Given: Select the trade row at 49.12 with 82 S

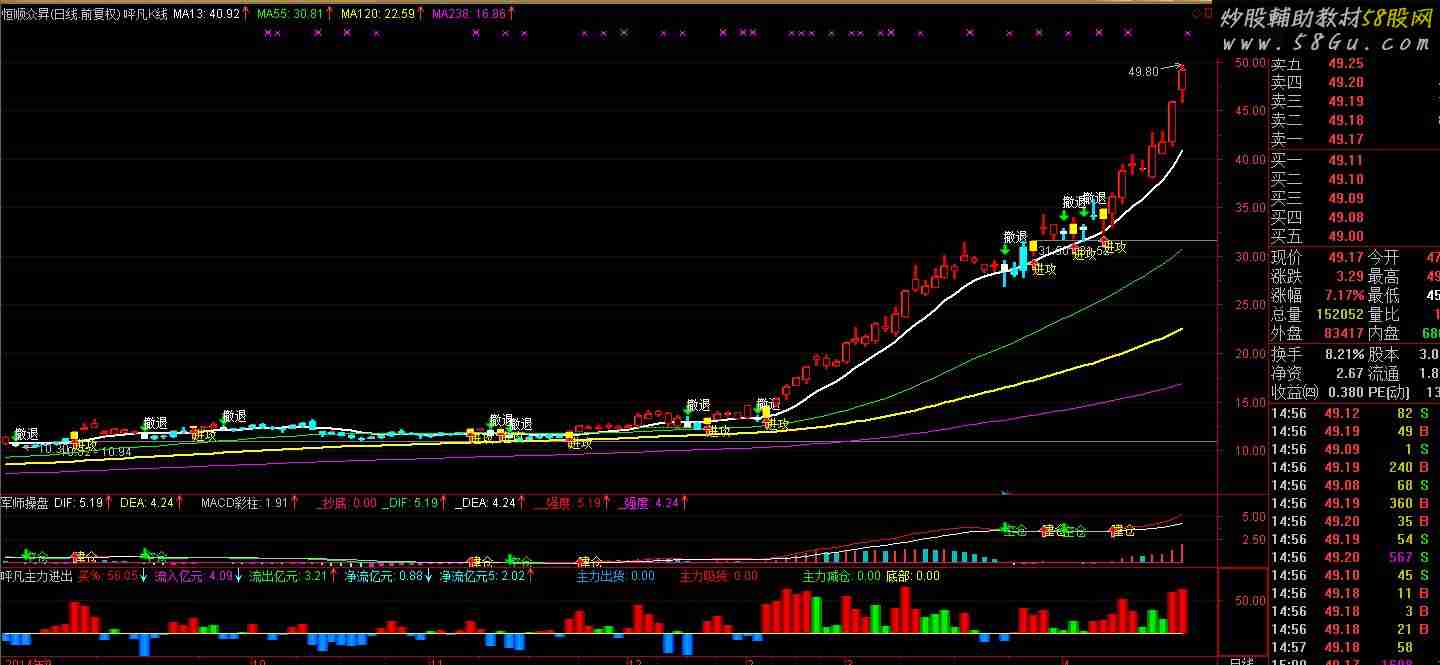Looking at the screenshot, I should [x=1355, y=413].
